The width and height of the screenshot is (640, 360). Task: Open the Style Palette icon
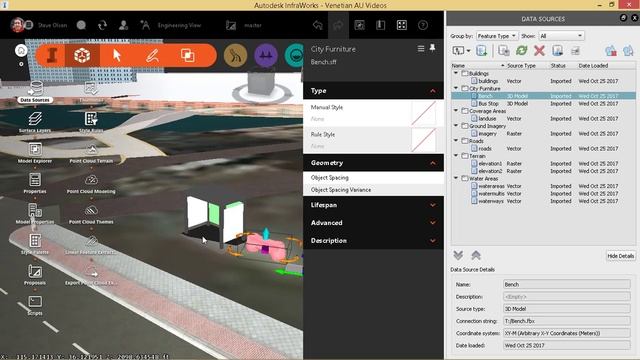[35, 241]
